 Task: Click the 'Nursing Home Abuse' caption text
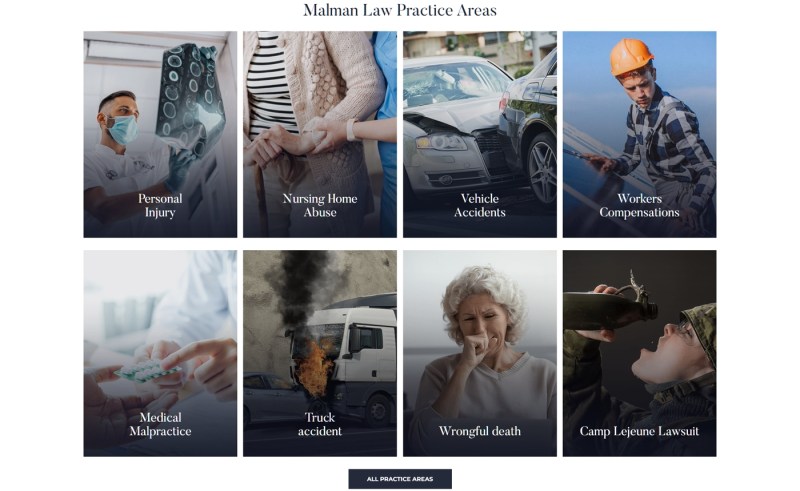click(320, 205)
